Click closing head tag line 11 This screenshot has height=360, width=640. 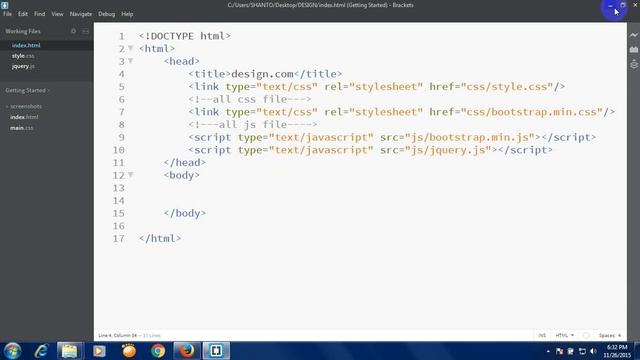pyautogui.click(x=184, y=162)
